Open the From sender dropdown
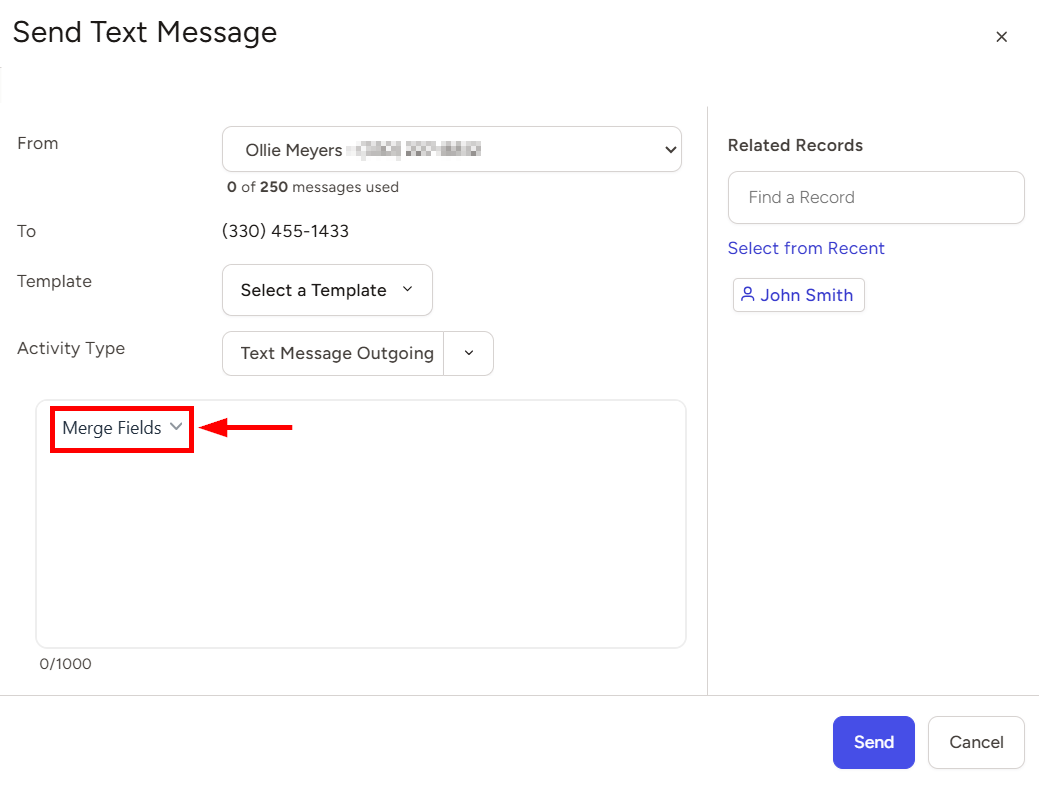 coord(452,149)
